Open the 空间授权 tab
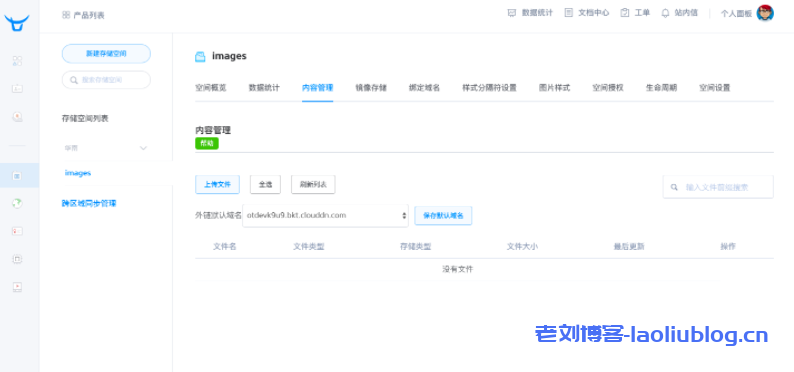 608,88
